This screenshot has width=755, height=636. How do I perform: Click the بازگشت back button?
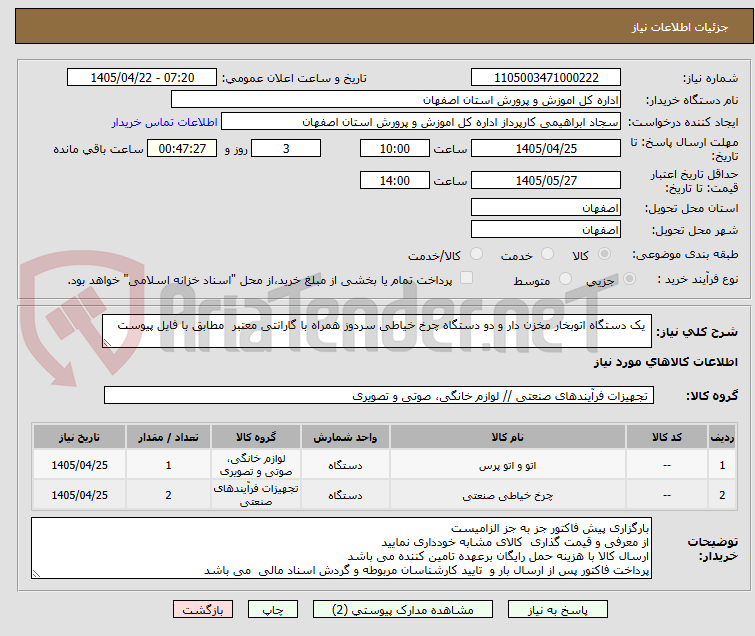click(203, 610)
